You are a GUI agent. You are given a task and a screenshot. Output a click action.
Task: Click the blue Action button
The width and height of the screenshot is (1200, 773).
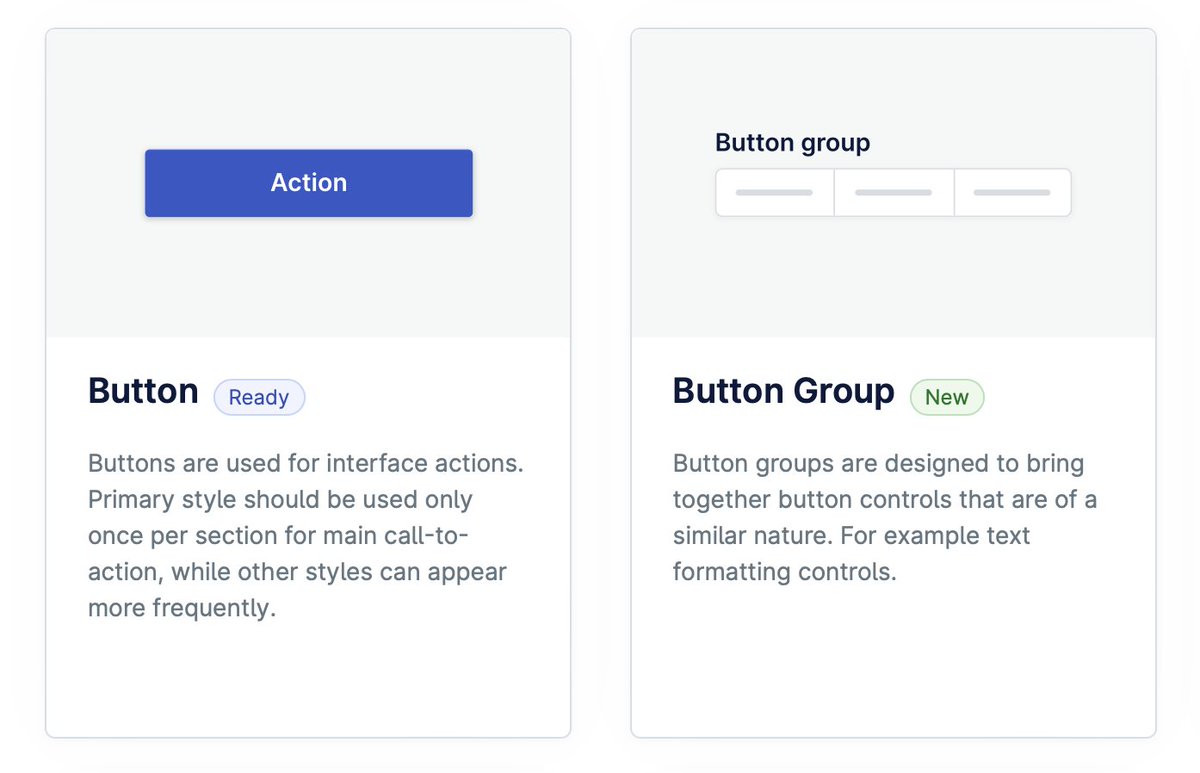308,183
